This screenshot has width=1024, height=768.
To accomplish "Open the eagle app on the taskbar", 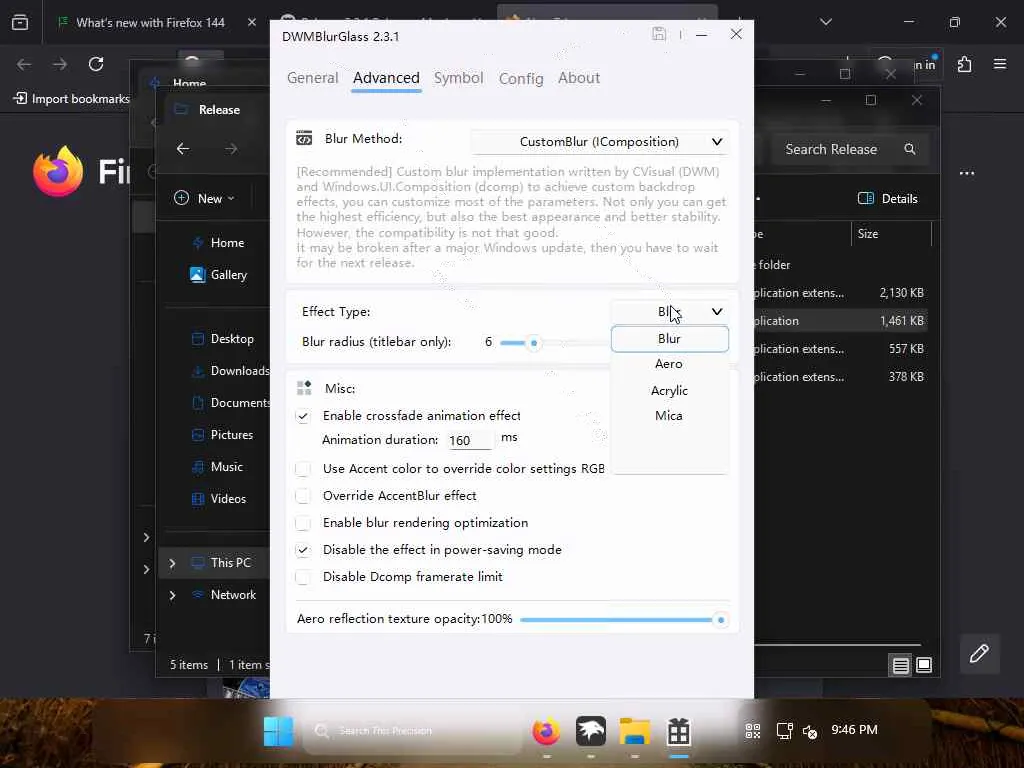I will pos(590,731).
